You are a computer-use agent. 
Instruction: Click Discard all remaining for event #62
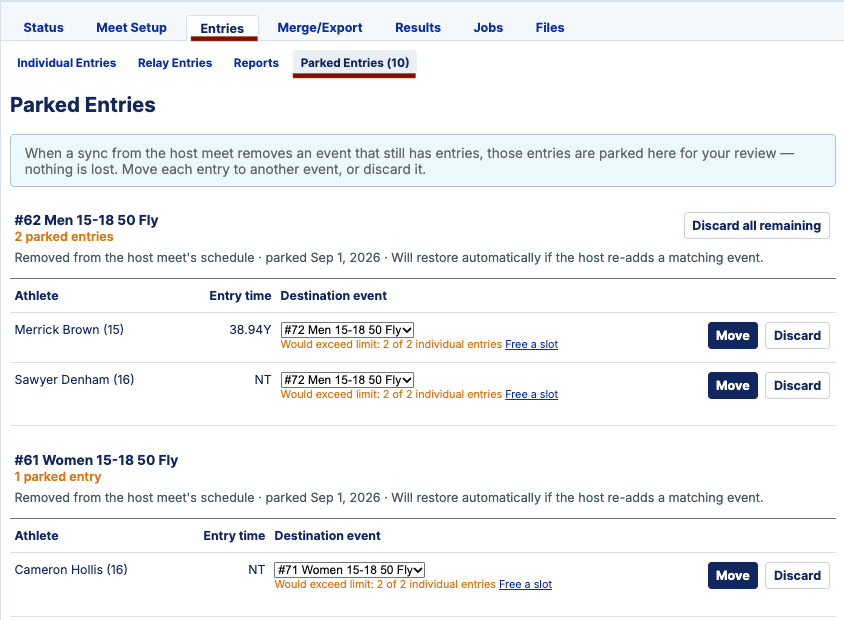756,226
